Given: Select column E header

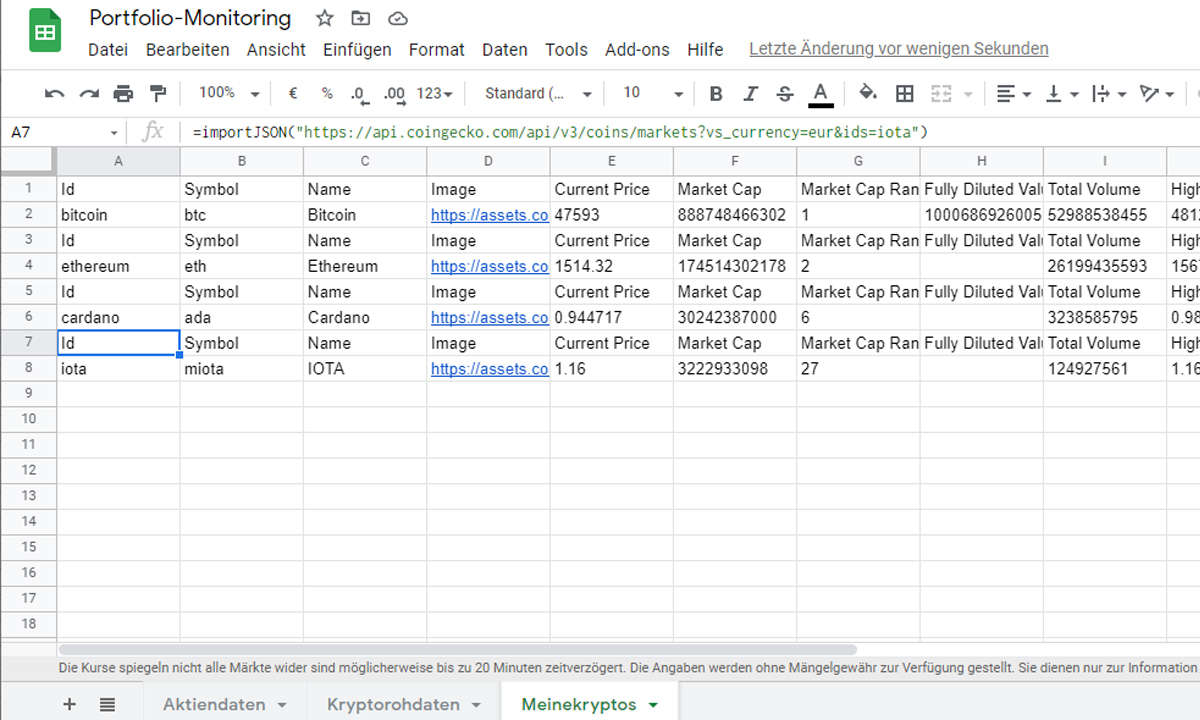Looking at the screenshot, I should coord(611,161).
